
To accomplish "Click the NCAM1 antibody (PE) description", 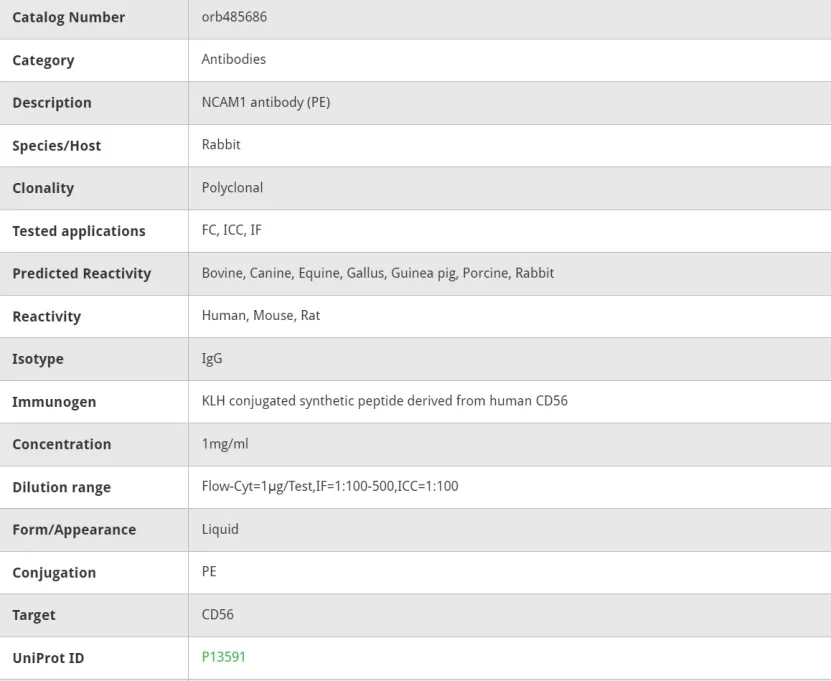I will point(266,102).
